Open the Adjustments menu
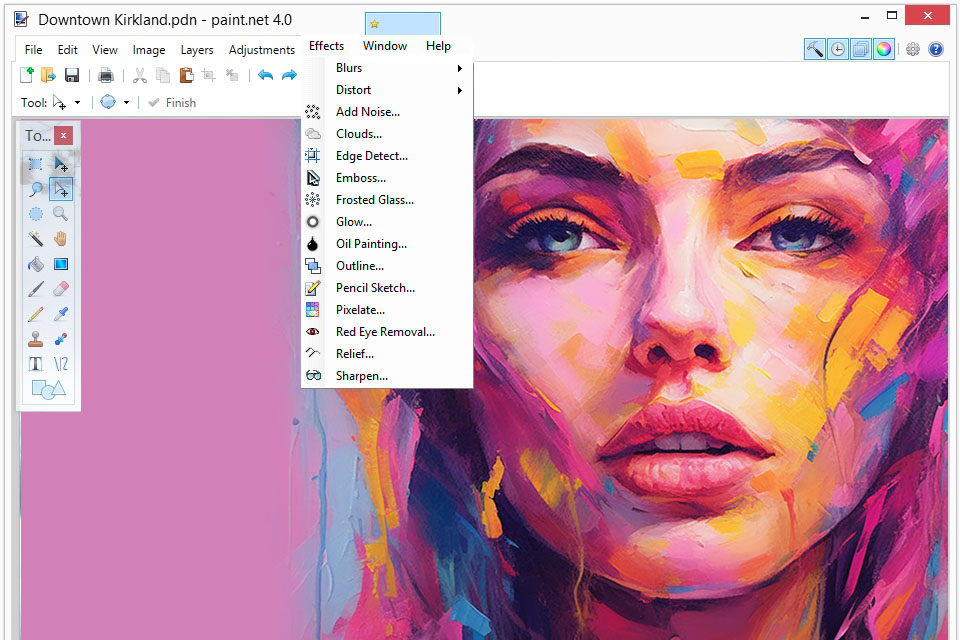Viewport: 960px width, 640px height. click(261, 50)
